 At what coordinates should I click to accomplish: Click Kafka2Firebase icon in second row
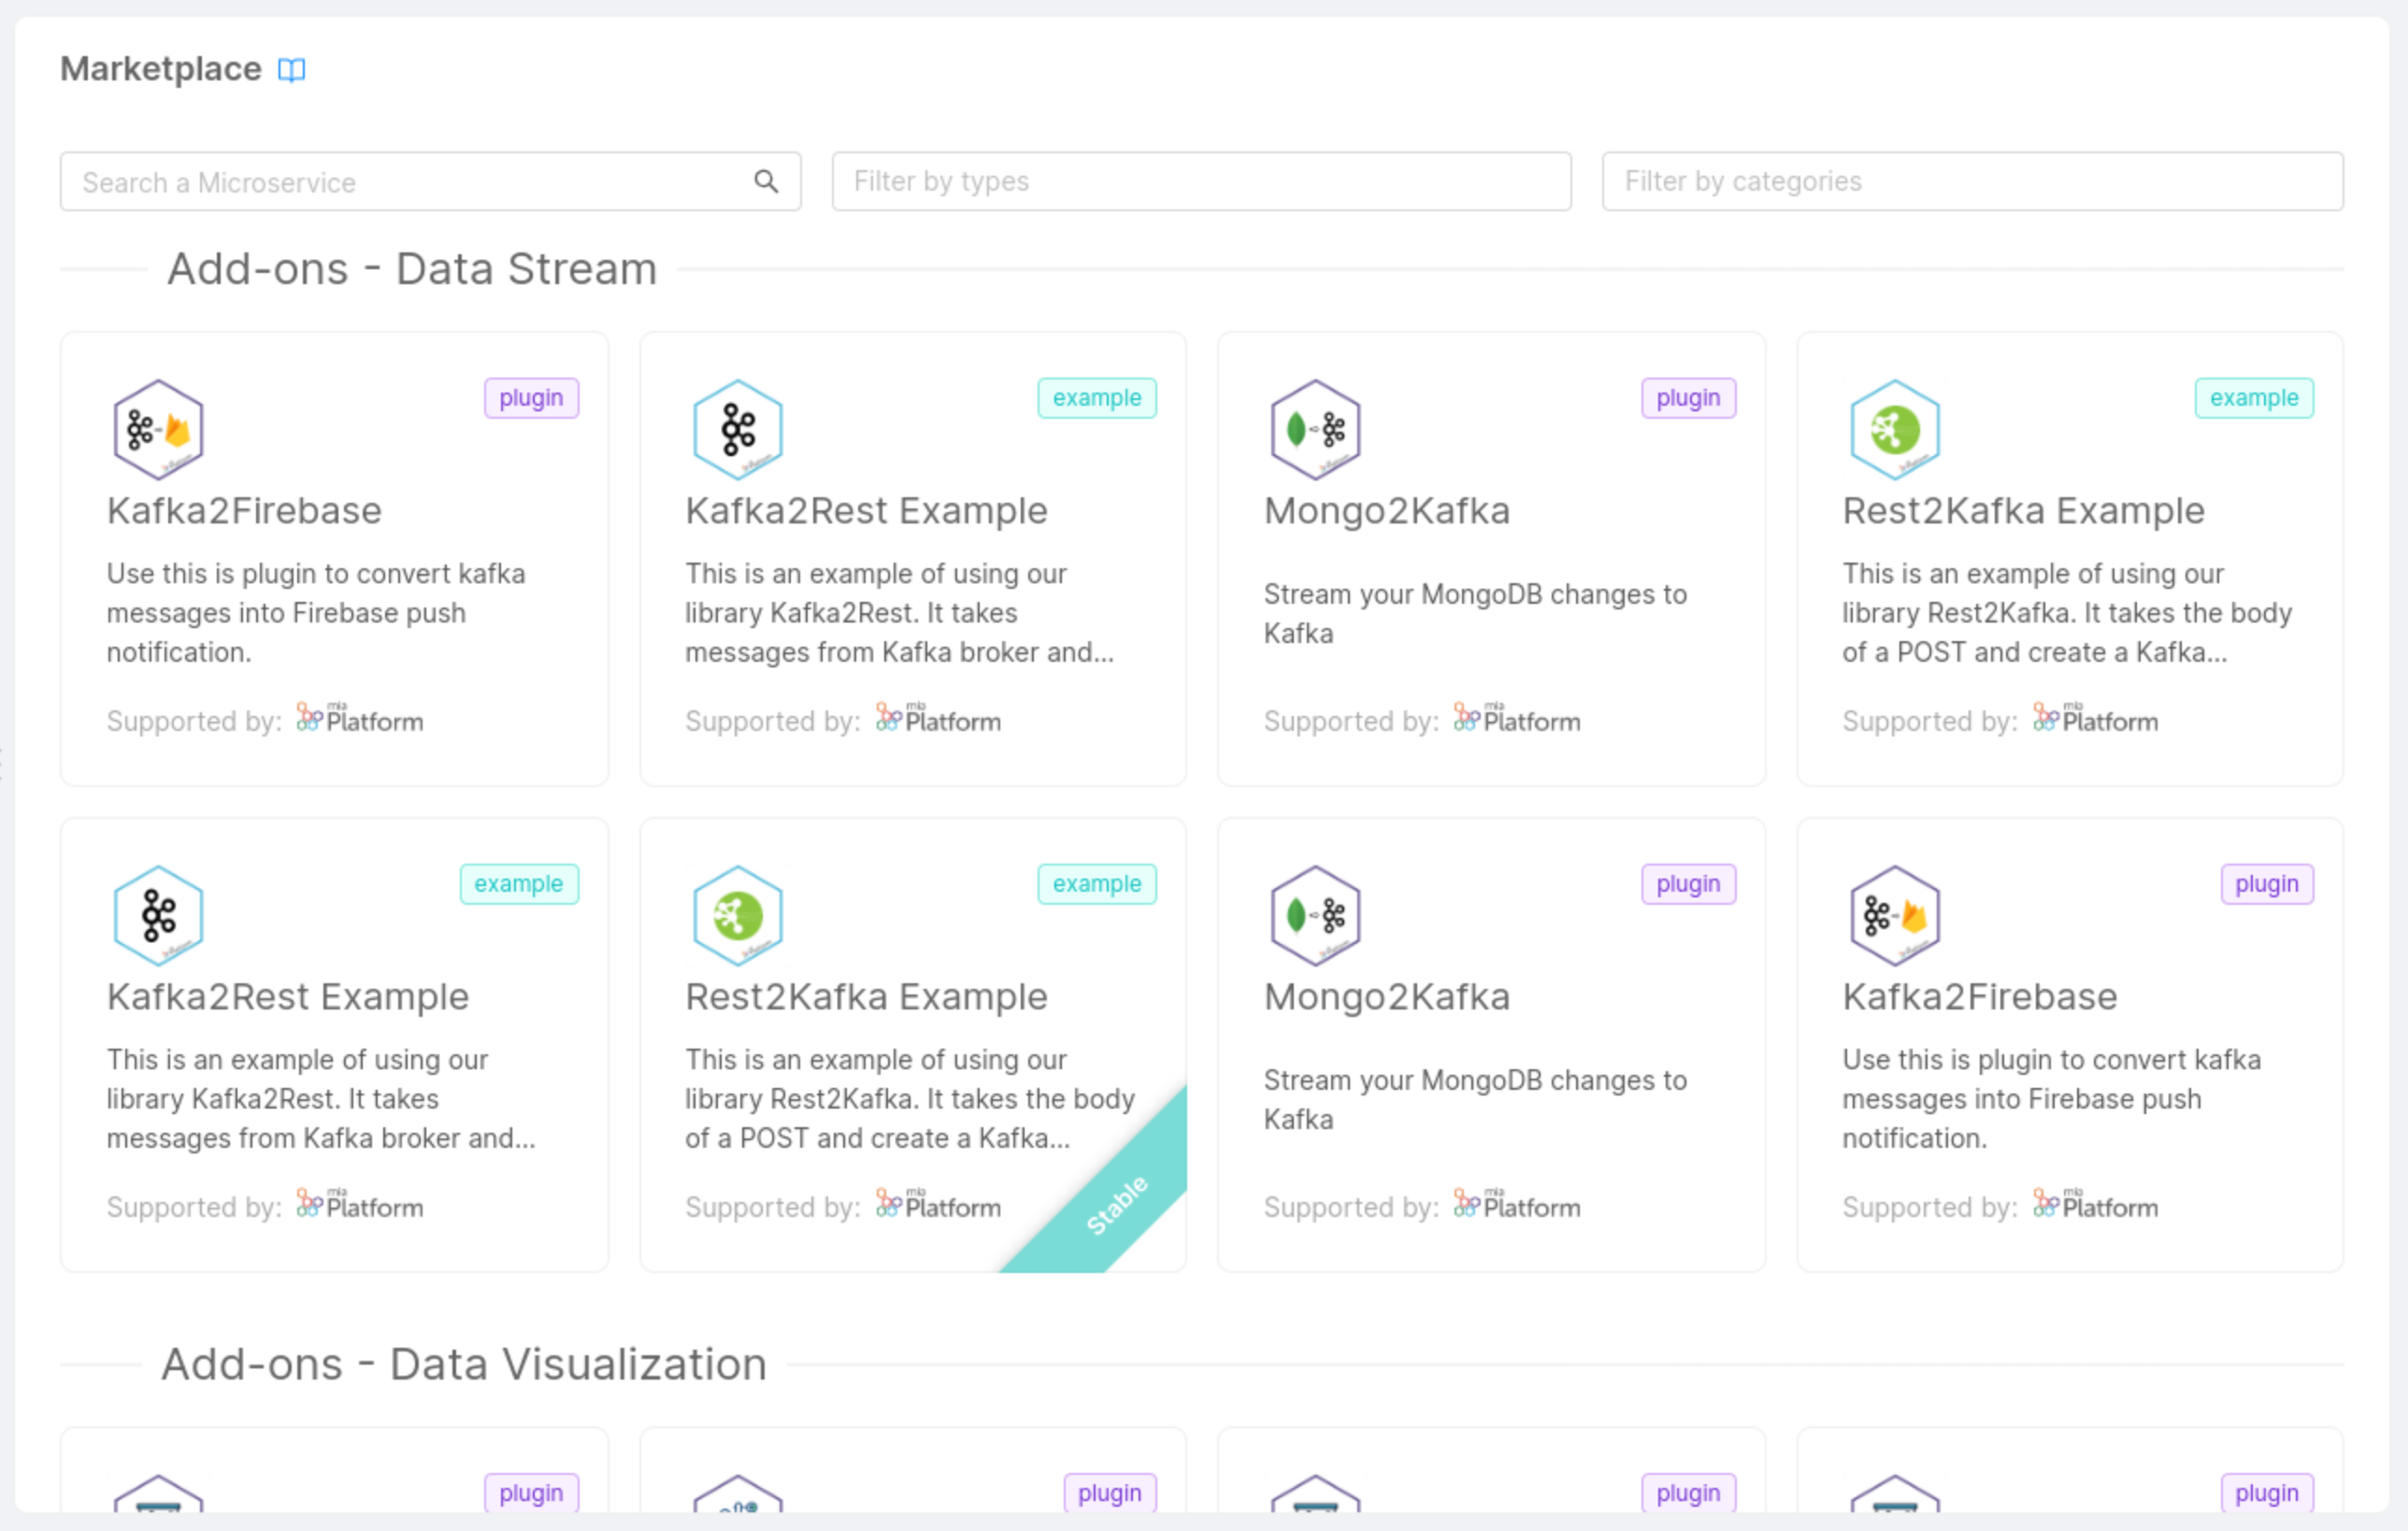pos(1894,915)
